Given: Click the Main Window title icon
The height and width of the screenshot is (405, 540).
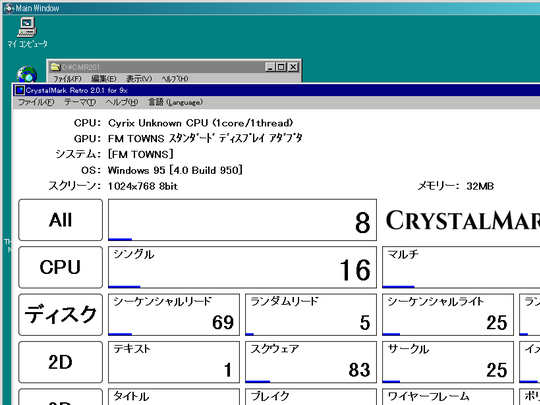Looking at the screenshot, I should coord(9,8).
